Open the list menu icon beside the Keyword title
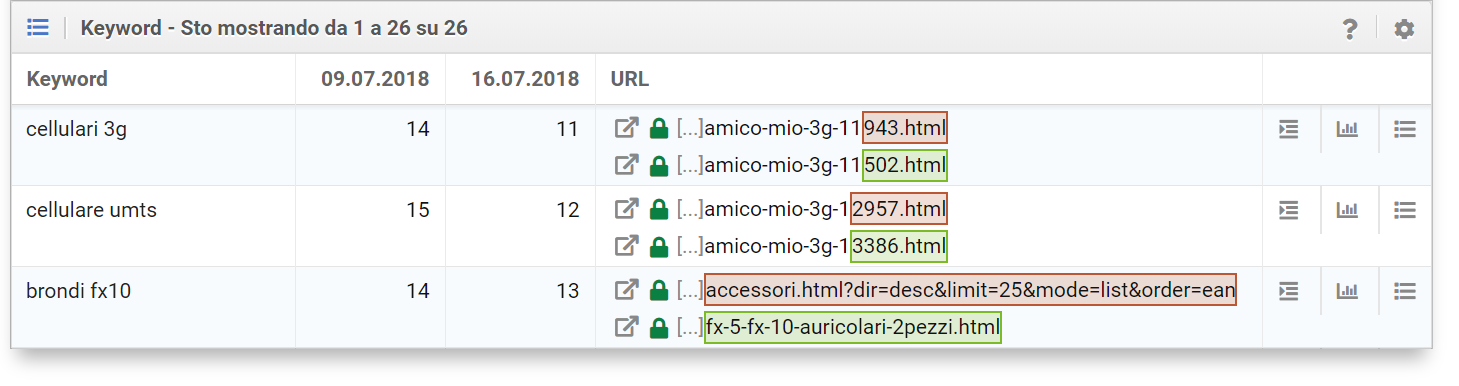 [x=38, y=27]
